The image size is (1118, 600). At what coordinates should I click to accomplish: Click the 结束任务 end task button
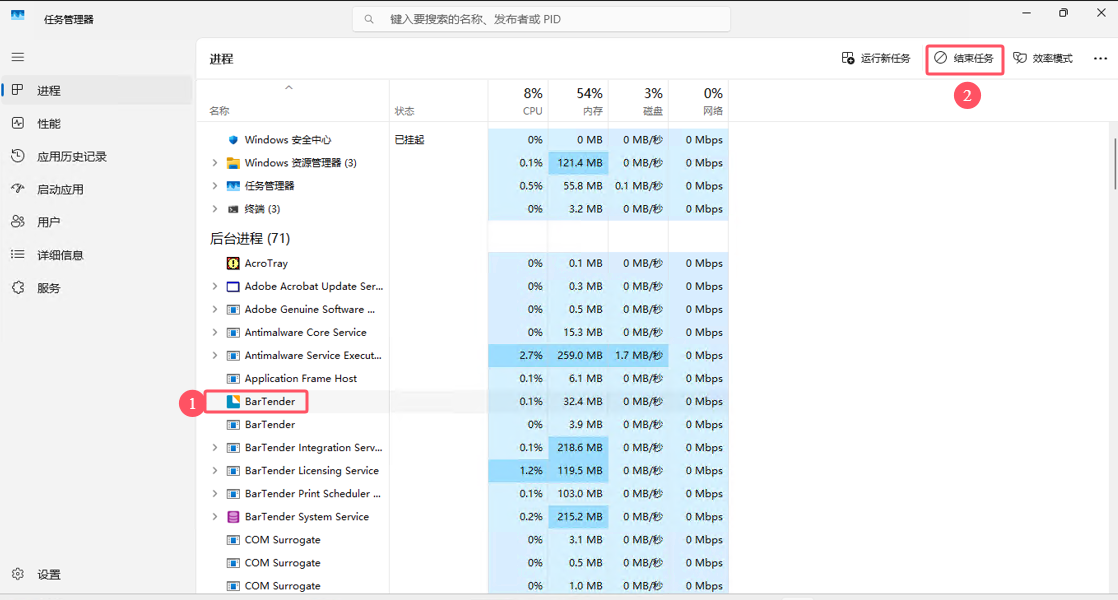964,58
